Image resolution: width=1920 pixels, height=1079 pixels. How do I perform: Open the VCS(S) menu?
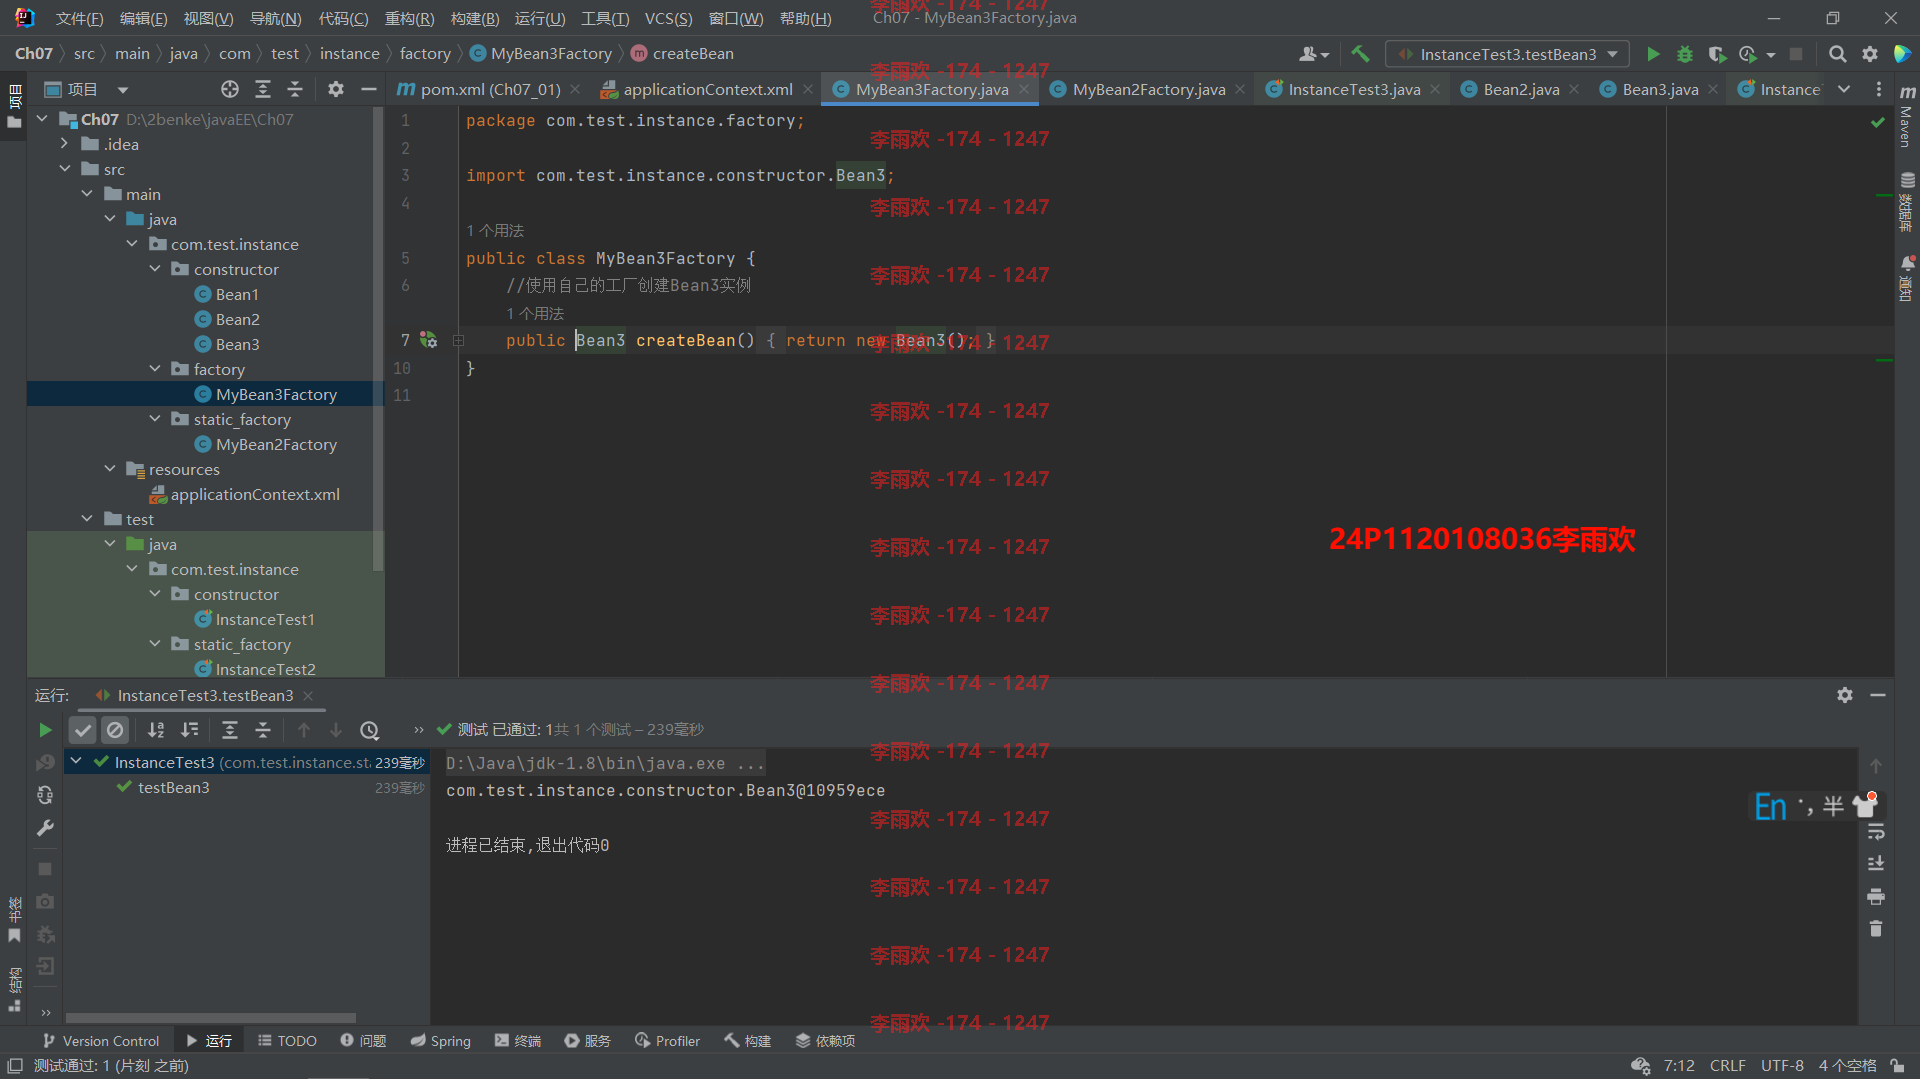coord(668,18)
